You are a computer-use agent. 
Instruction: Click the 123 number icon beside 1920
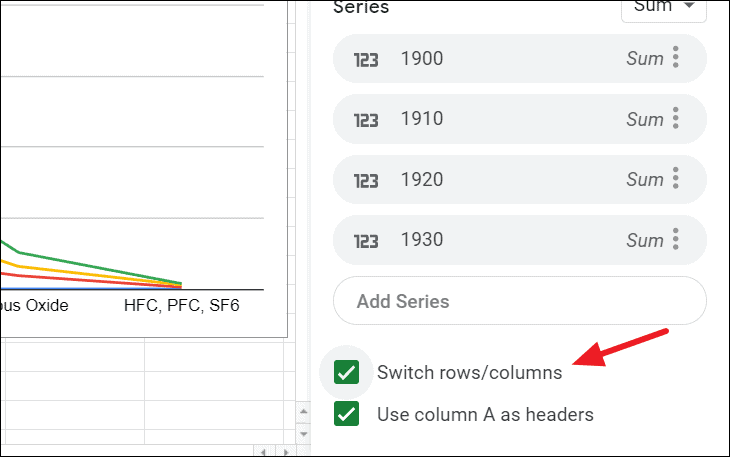pos(366,181)
